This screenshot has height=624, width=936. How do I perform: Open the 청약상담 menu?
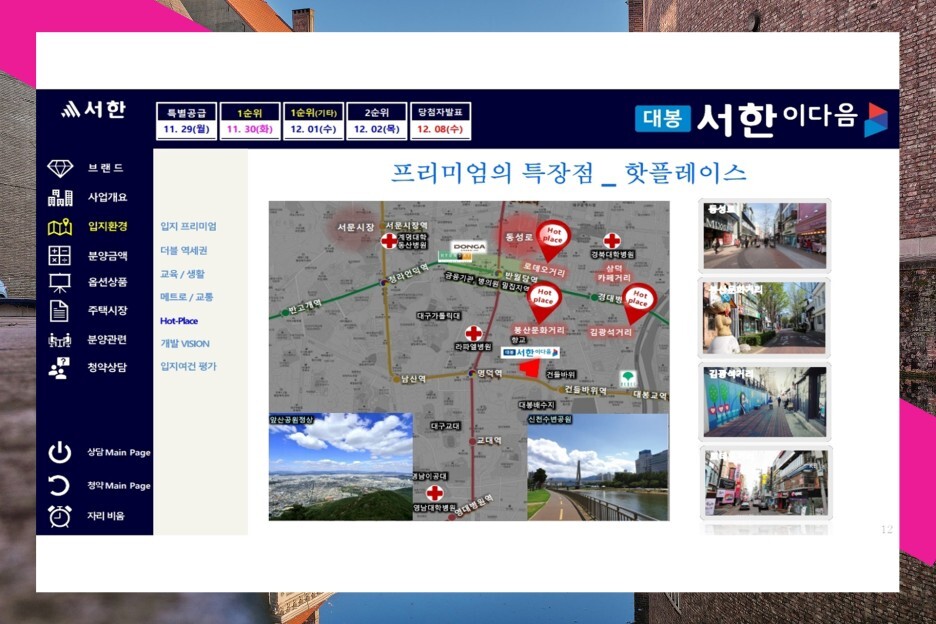107,367
